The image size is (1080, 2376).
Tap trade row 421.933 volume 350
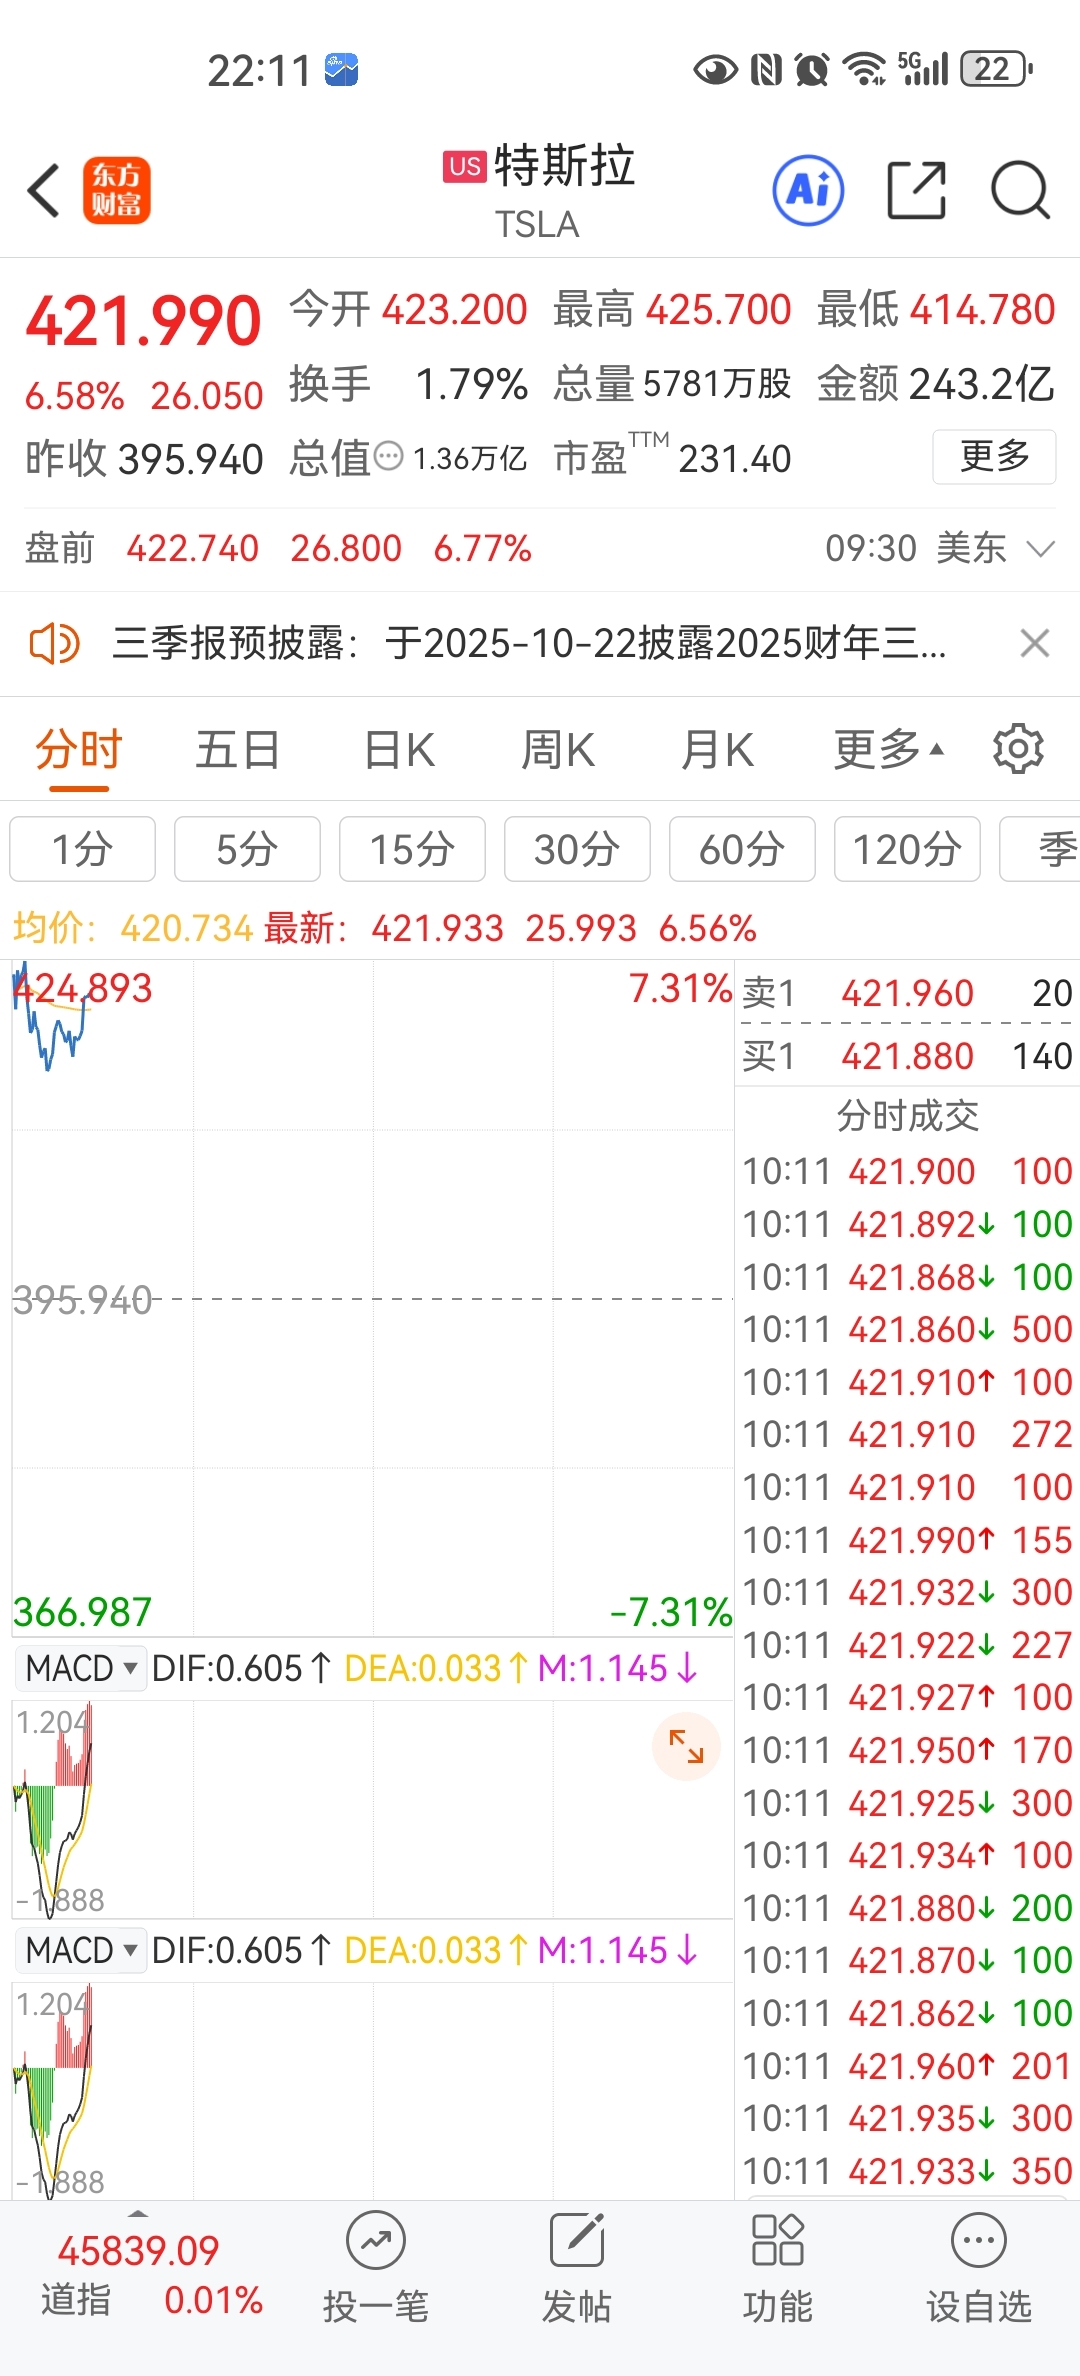[x=907, y=2171]
